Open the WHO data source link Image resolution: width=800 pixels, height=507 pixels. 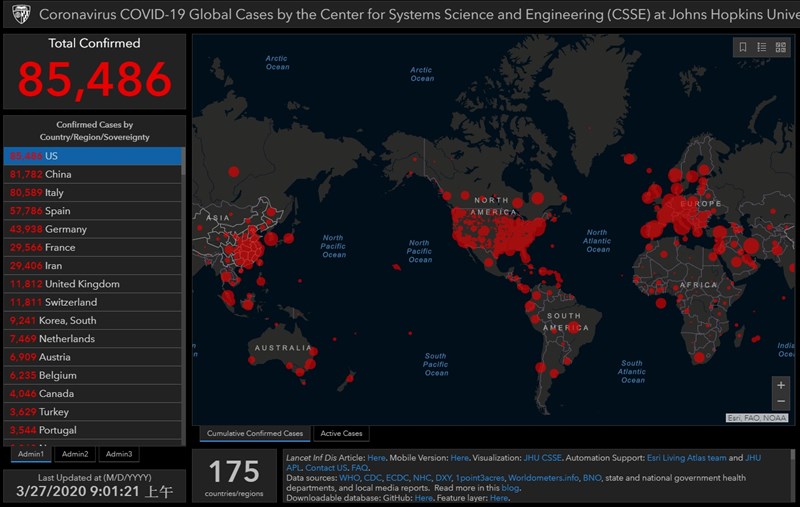click(349, 478)
